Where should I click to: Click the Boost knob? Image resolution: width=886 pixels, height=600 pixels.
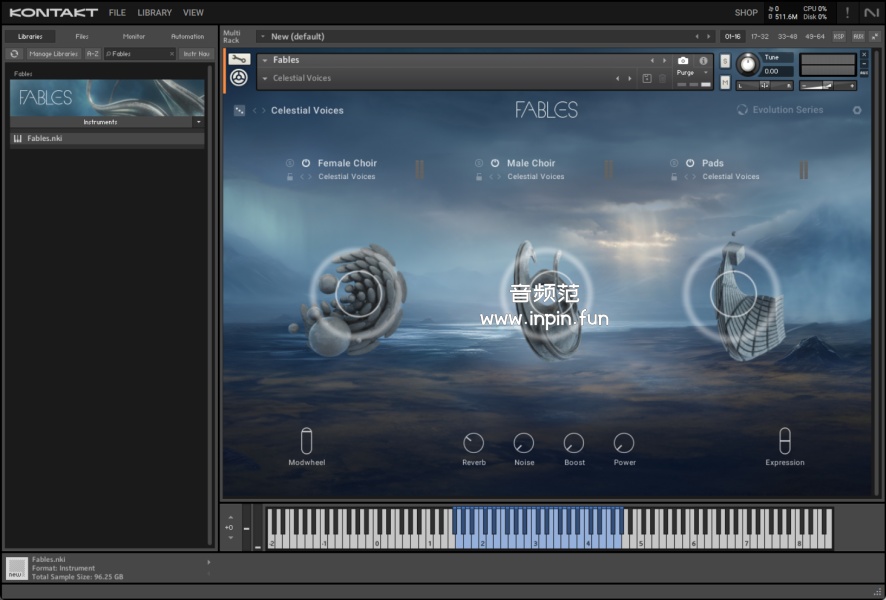pos(574,443)
